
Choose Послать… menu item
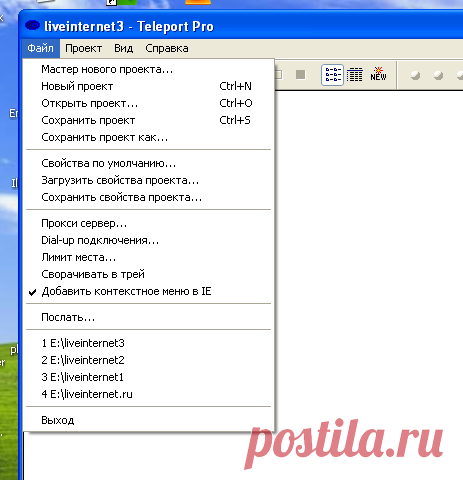click(x=149, y=317)
